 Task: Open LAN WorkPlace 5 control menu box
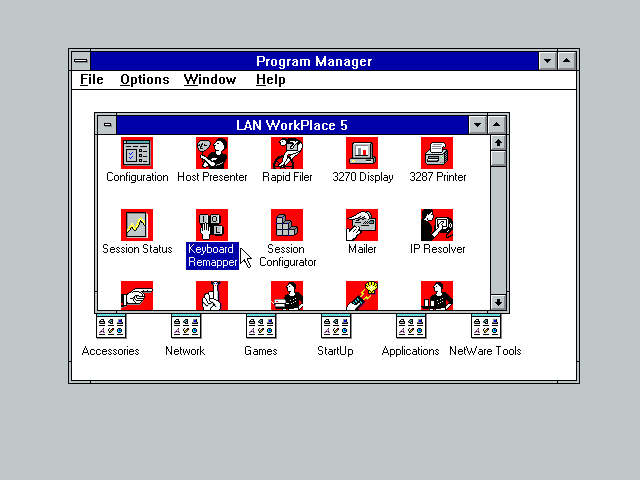[x=107, y=125]
